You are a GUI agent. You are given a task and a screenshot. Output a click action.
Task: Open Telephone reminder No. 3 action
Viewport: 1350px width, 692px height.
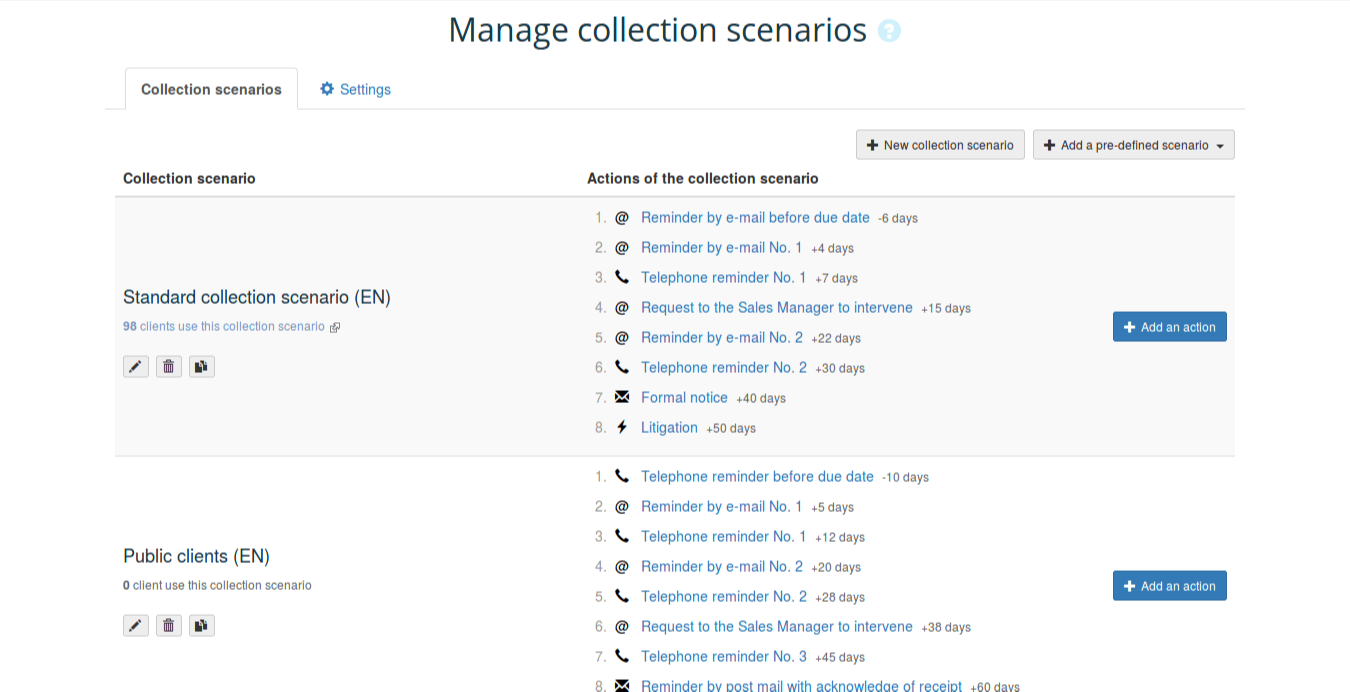(724, 656)
